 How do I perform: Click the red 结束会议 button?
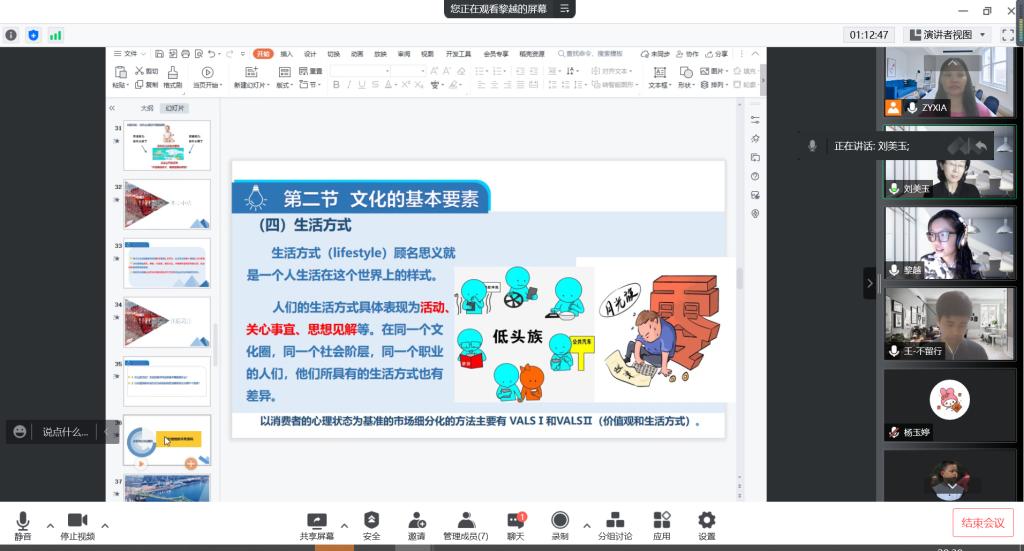click(982, 522)
